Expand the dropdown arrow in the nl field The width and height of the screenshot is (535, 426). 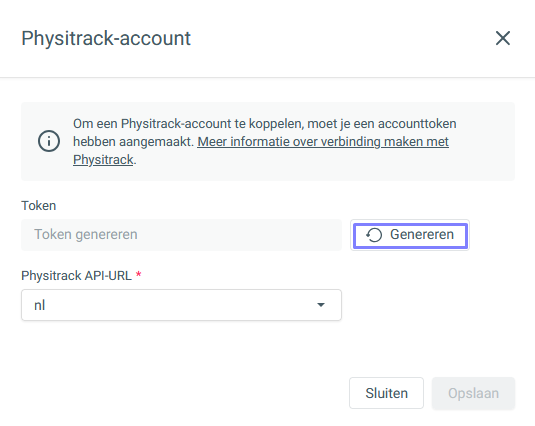tap(321, 305)
